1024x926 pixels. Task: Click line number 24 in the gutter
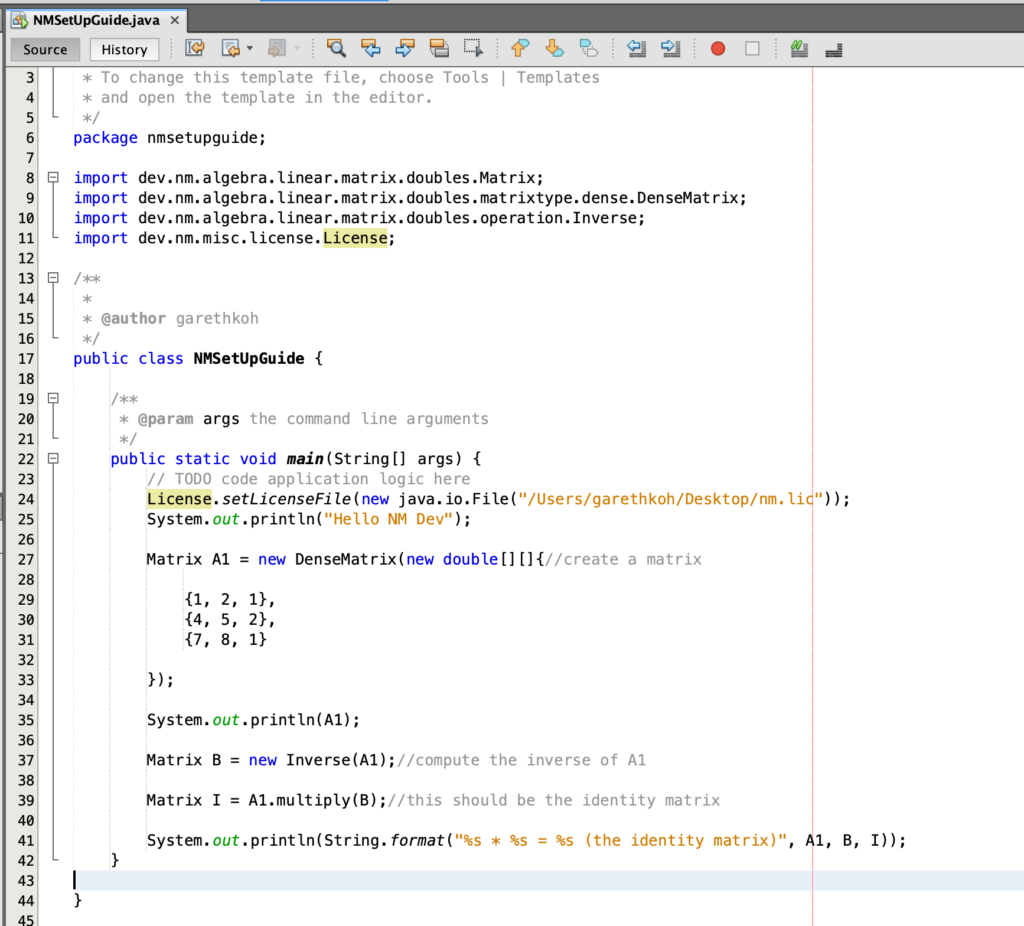click(x=25, y=498)
